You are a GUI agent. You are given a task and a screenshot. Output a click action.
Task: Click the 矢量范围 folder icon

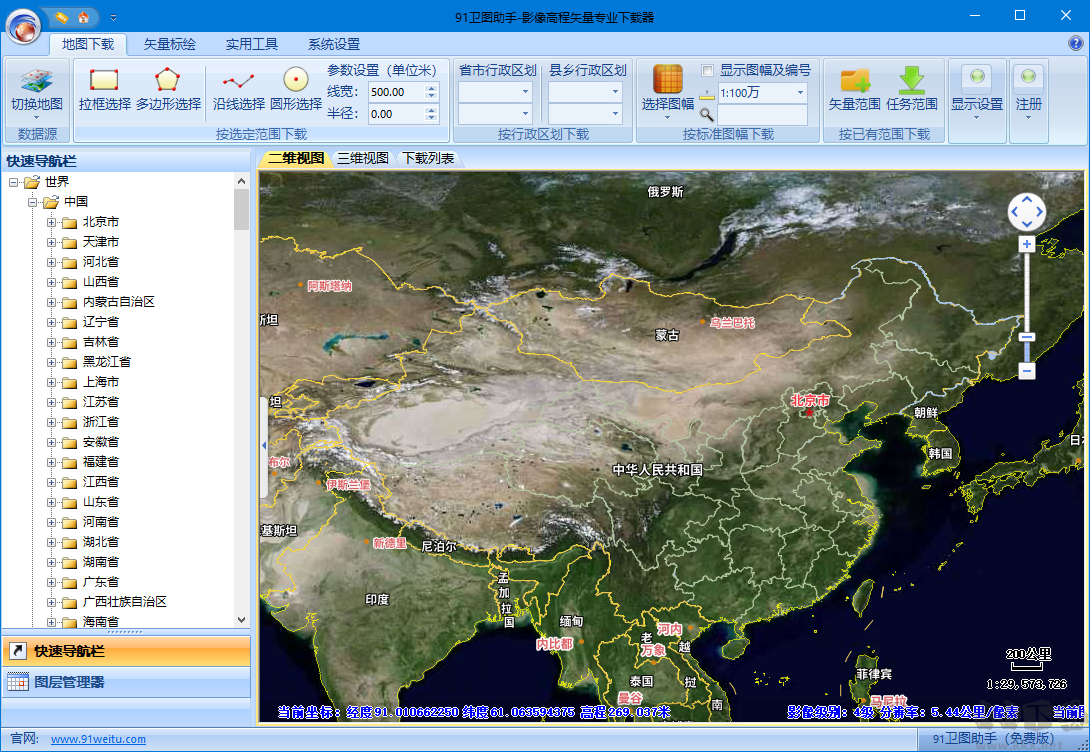854,80
